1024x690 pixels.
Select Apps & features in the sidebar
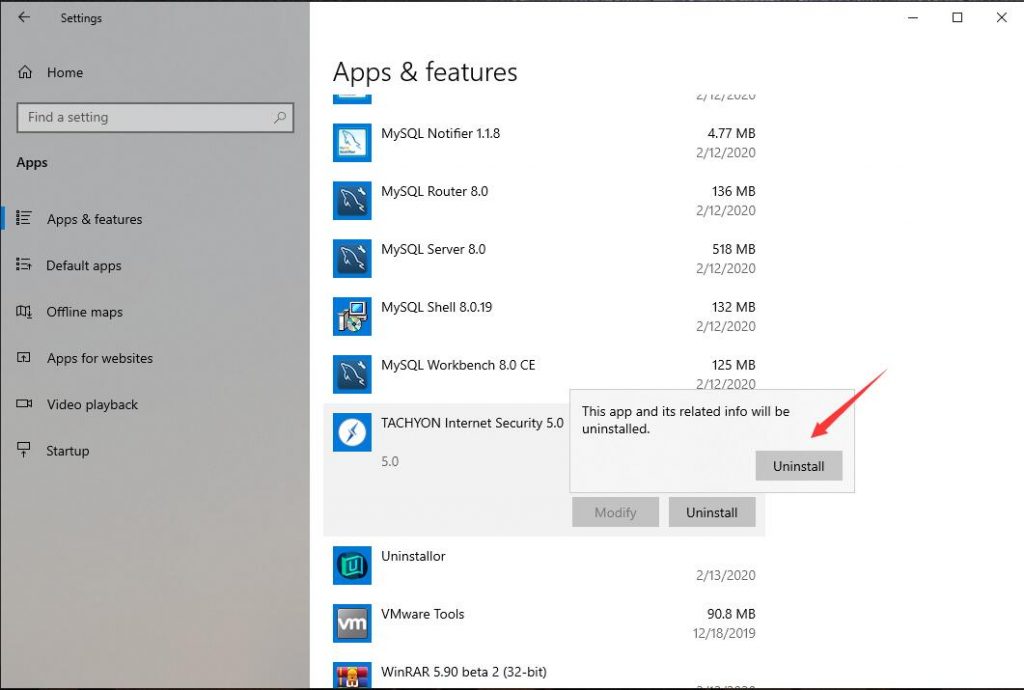[x=95, y=219]
